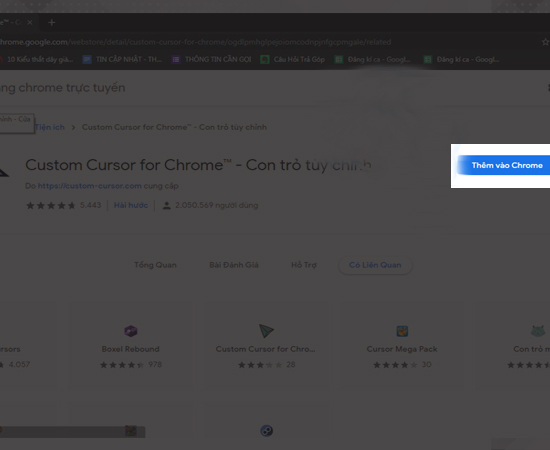Click the Boxel Rebound 978 rating stars
The image size is (550, 450).
[x=122, y=365]
